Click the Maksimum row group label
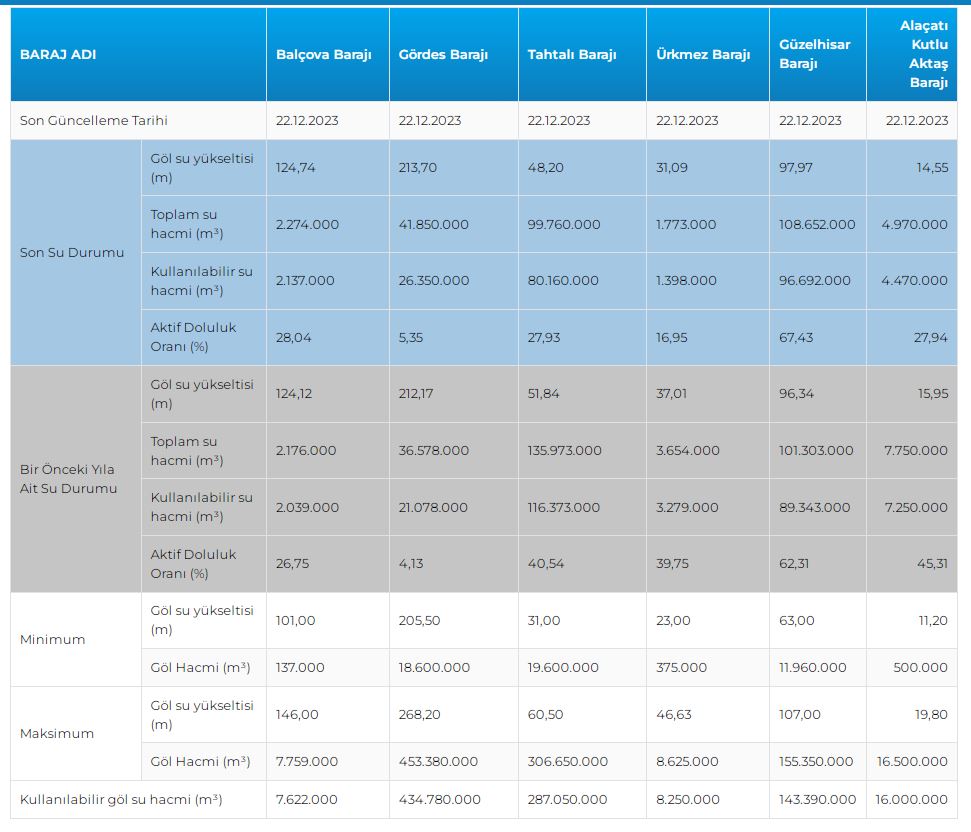Screen dimensions: 971x832 pos(57,733)
